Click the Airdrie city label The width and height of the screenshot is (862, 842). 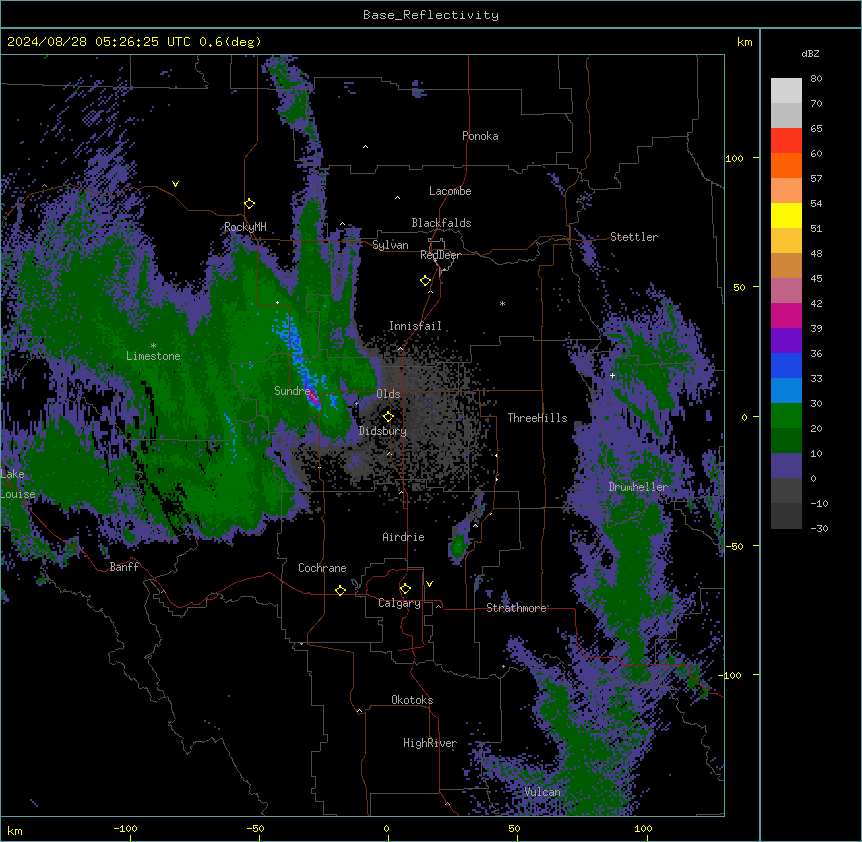(403, 537)
